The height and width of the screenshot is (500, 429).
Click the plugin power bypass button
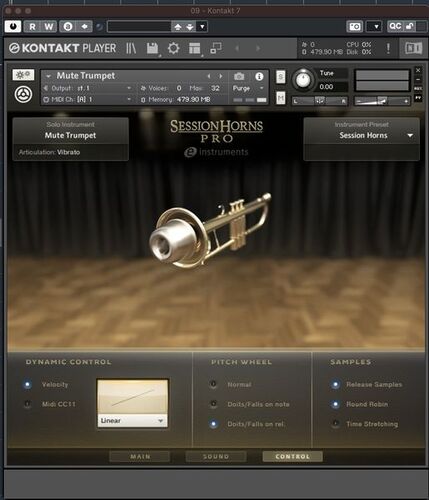tap(13, 26)
